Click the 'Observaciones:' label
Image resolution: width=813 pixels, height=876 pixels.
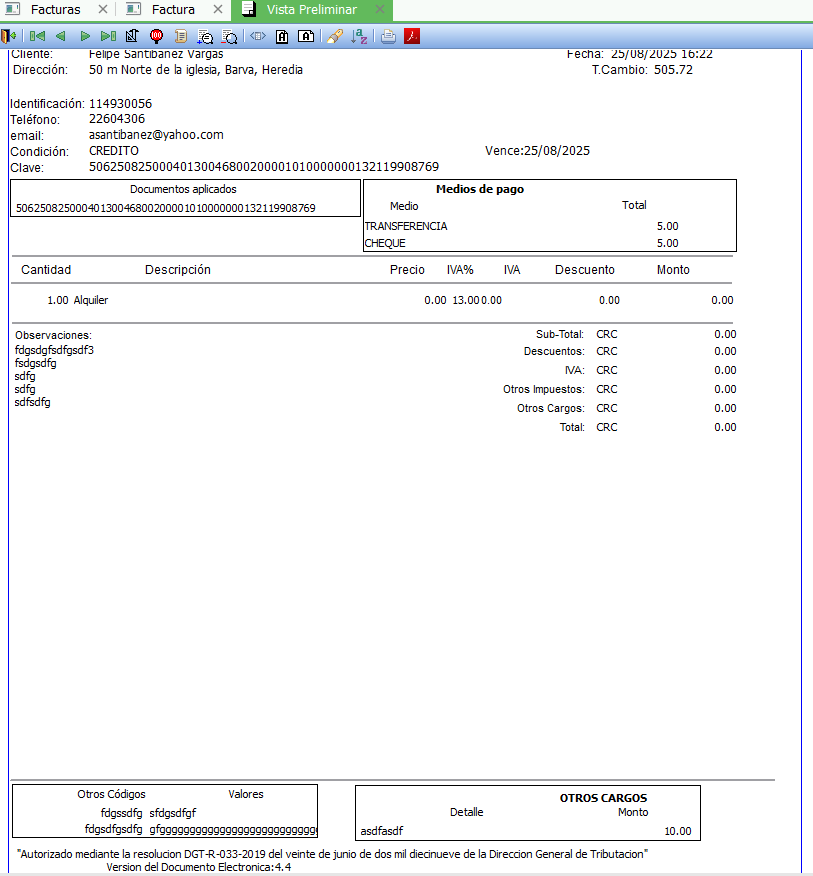[x=54, y=335]
